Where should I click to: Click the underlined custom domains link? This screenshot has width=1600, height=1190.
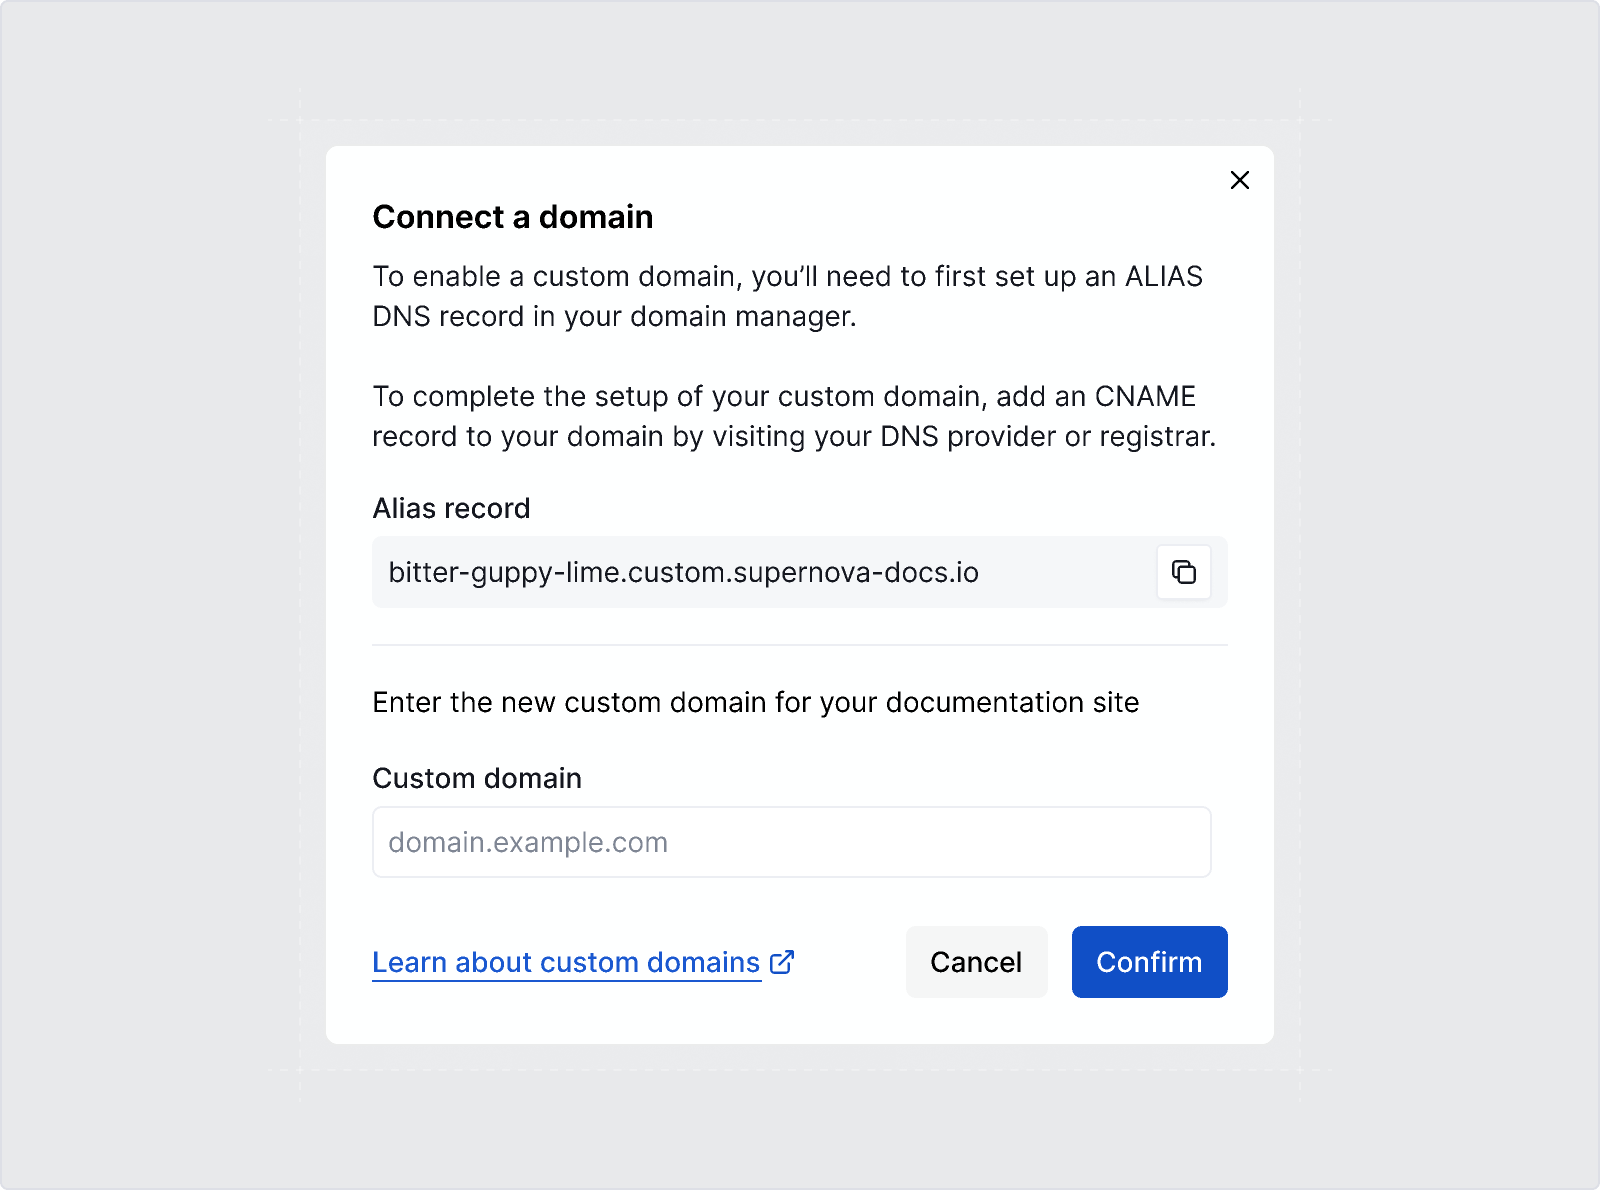565,961
